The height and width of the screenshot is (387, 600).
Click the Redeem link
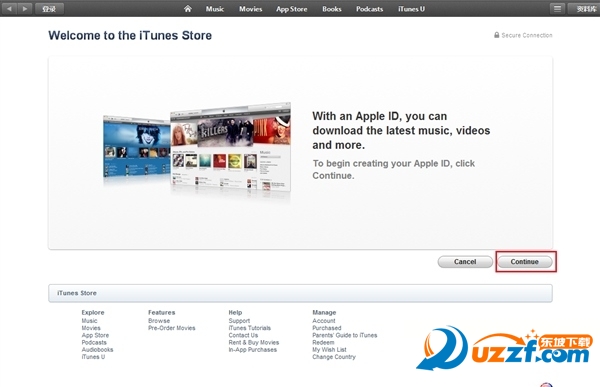click(x=323, y=343)
